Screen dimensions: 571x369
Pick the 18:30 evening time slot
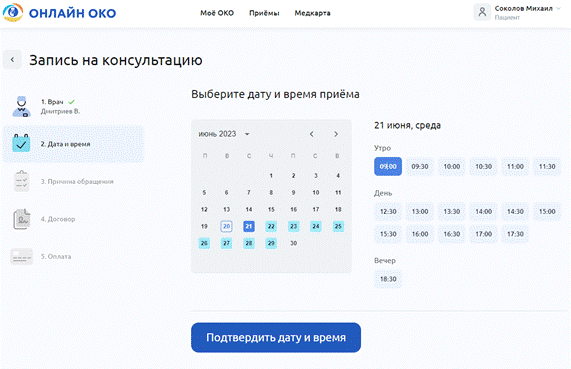(x=388, y=279)
